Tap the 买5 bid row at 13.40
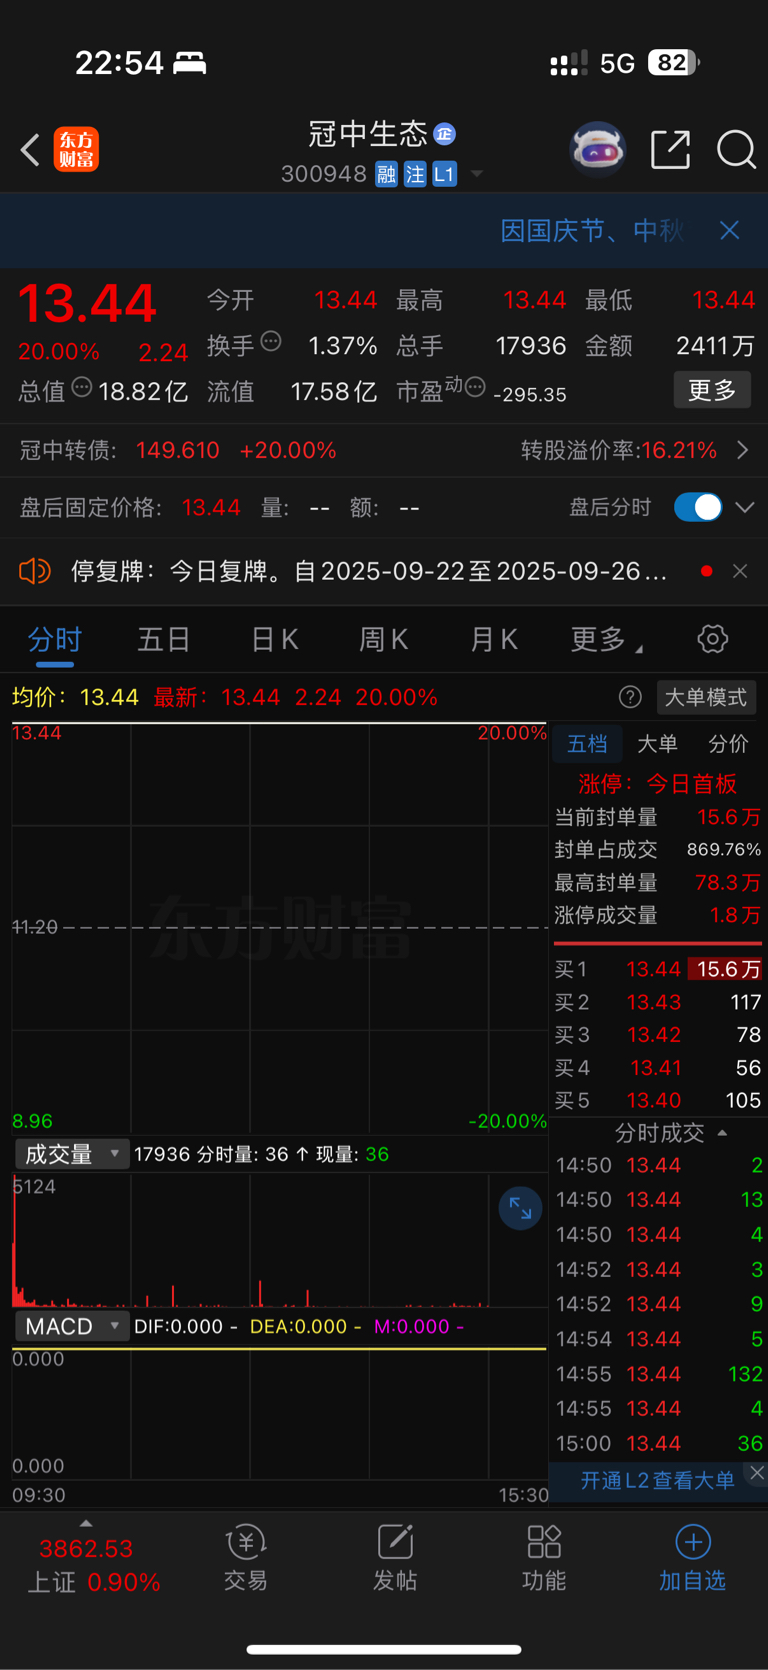 point(658,1100)
